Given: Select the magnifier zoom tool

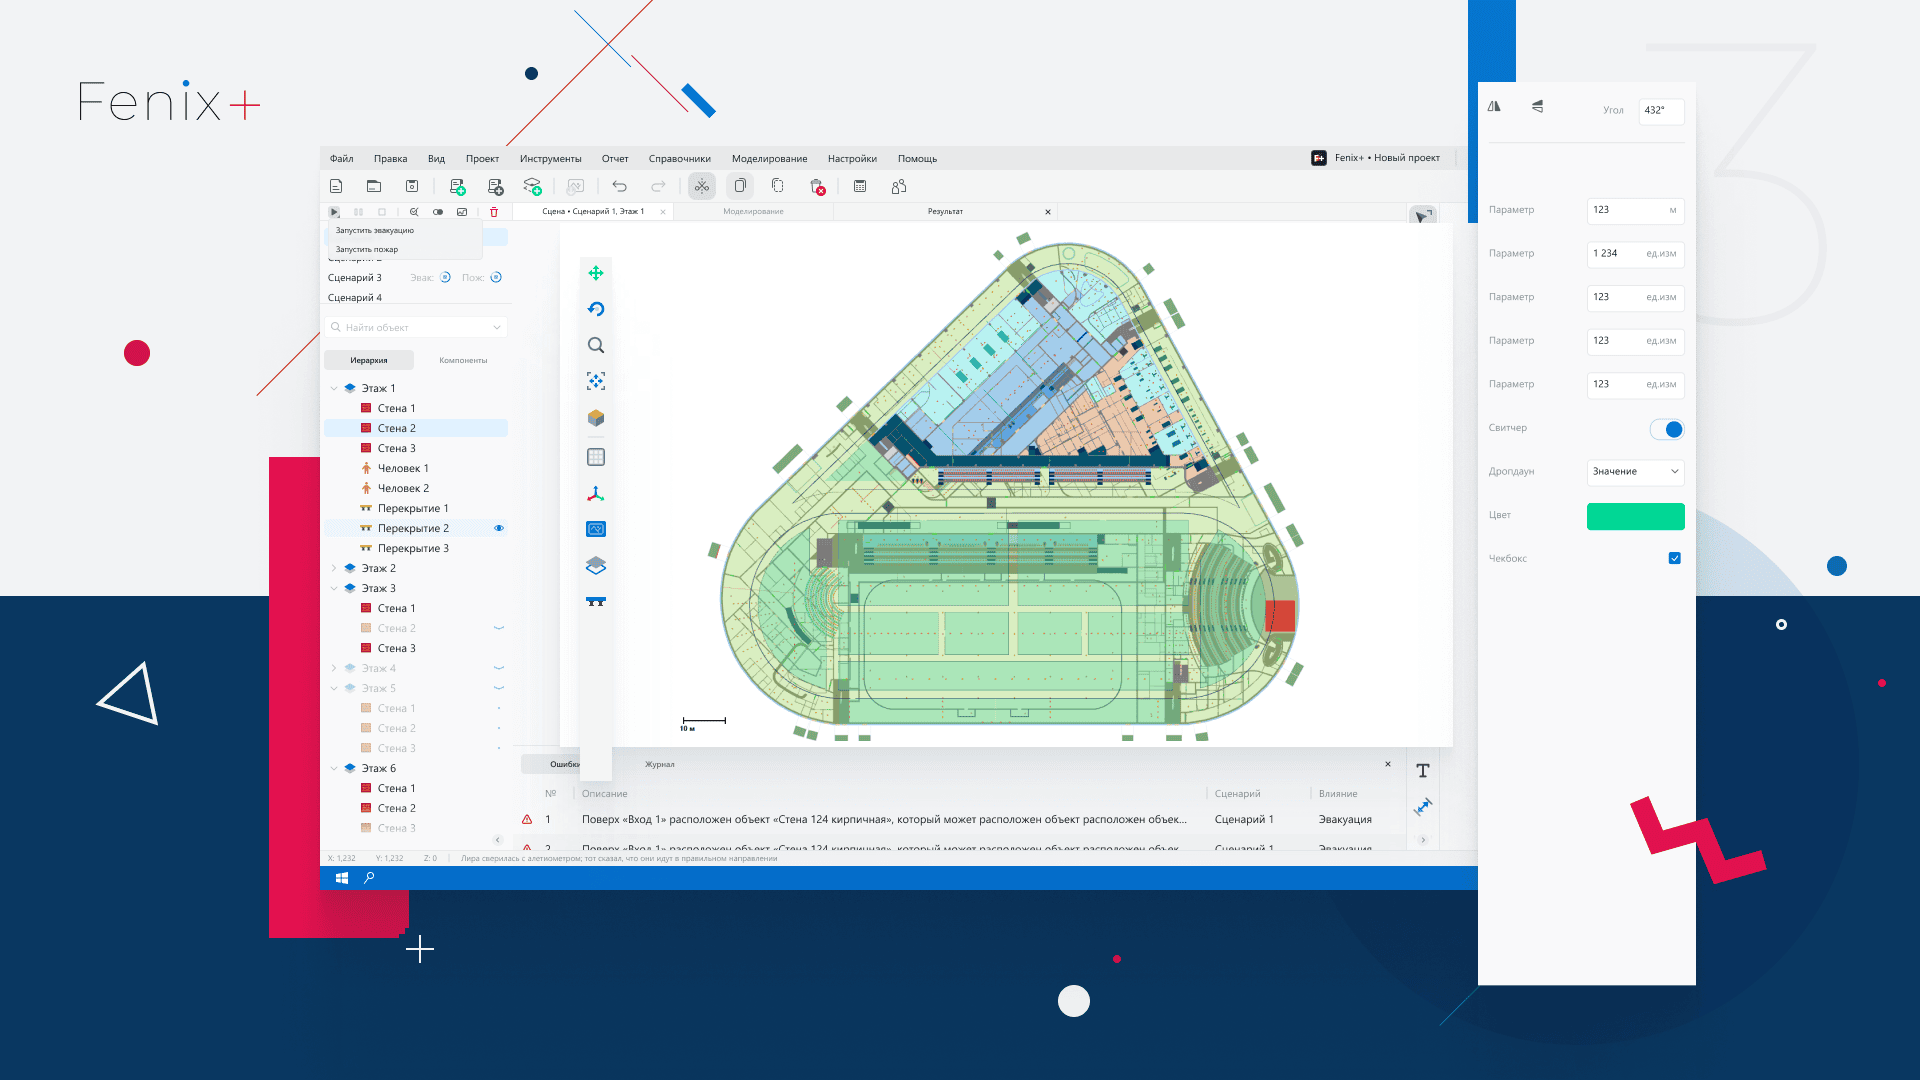Looking at the screenshot, I should pos(596,345).
